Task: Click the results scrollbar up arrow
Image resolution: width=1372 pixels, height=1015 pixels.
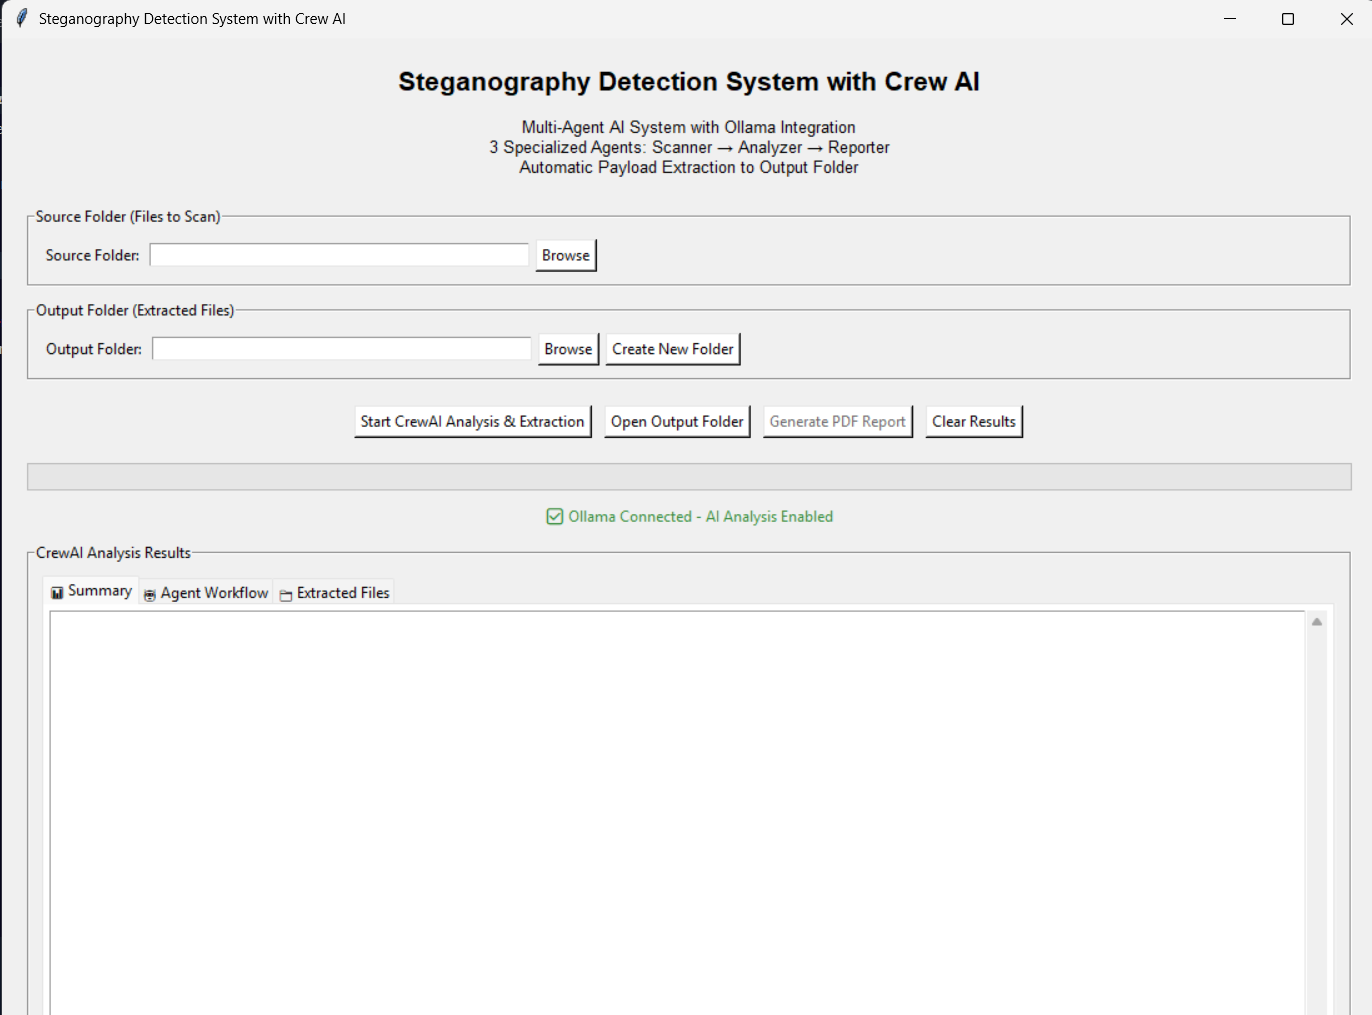Action: 1316,622
